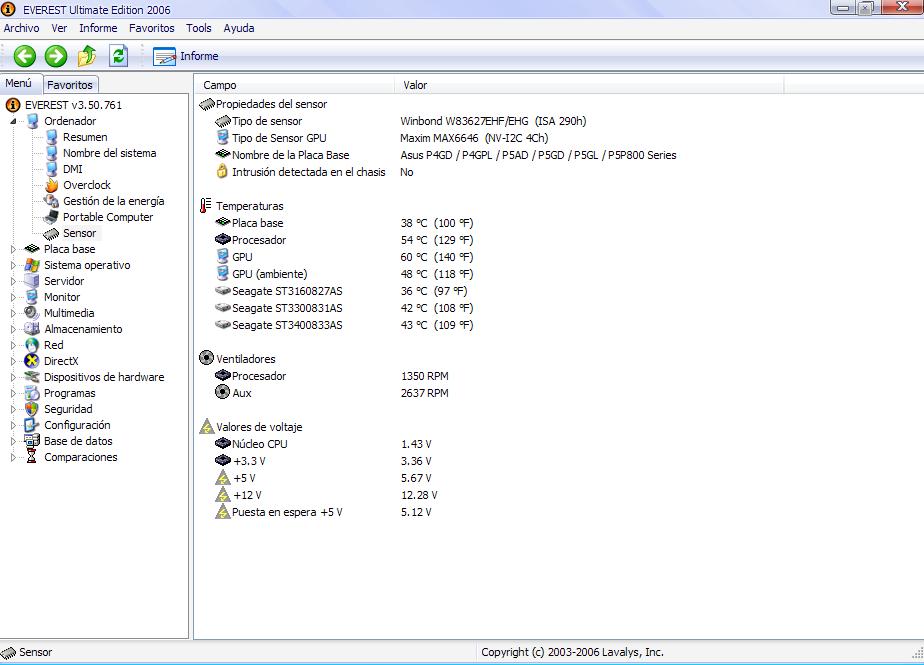Select the Núcleo CPU voltage row

pyautogui.click(x=324, y=444)
